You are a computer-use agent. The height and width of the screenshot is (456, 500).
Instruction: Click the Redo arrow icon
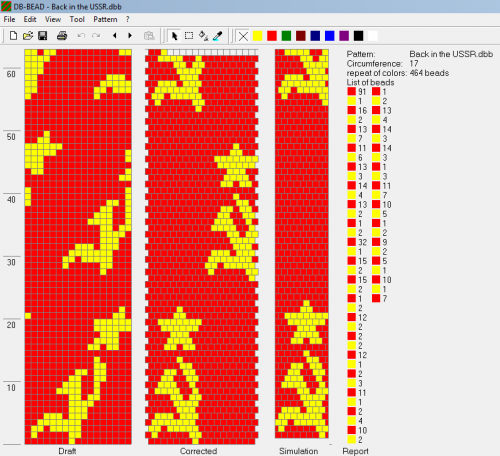(96, 35)
